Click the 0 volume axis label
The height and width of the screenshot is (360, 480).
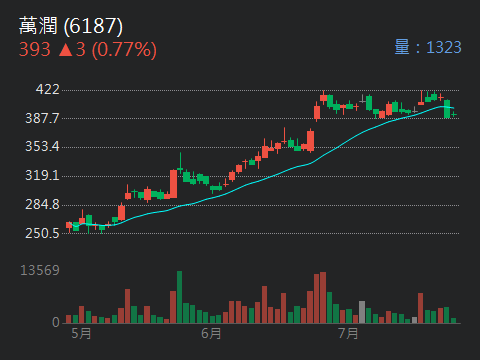tap(56, 322)
